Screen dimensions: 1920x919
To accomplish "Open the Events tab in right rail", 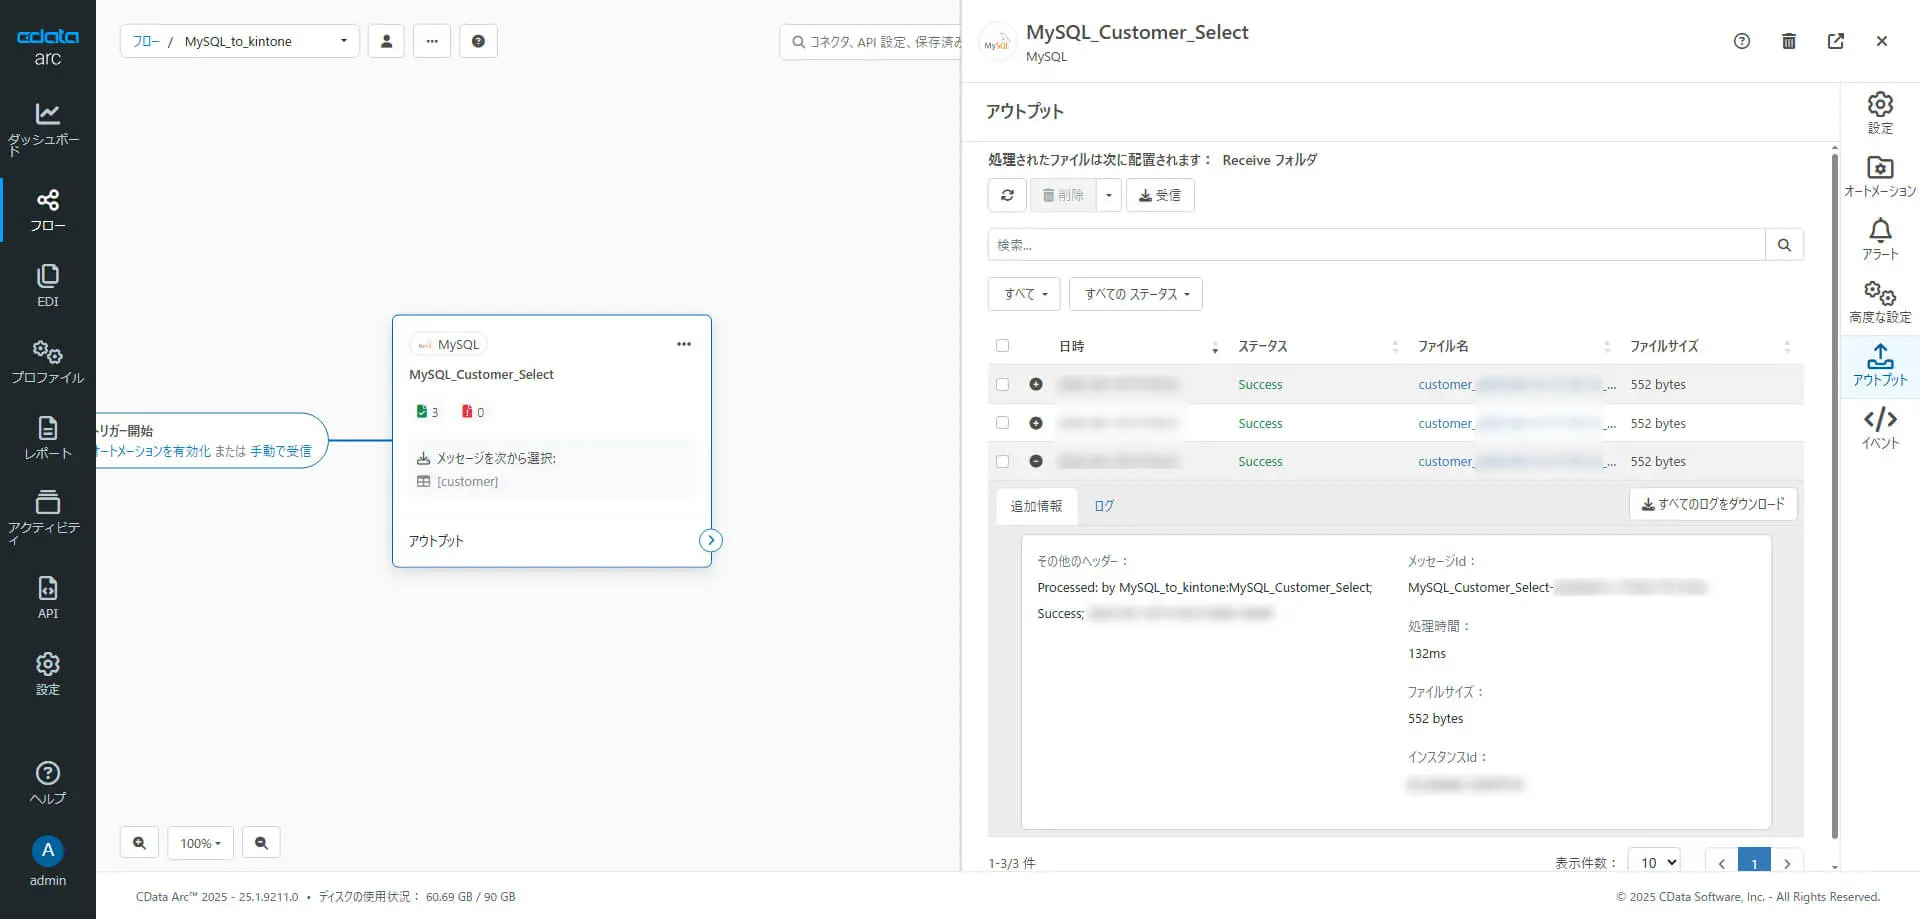I will 1880,428.
